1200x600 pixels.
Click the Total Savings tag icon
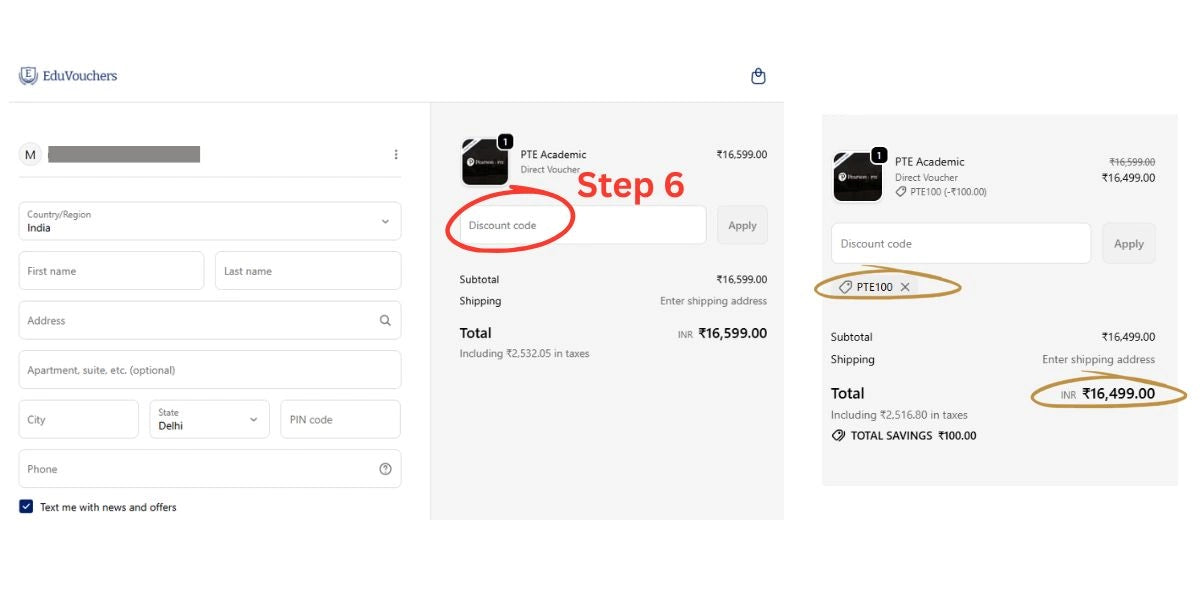click(x=838, y=436)
